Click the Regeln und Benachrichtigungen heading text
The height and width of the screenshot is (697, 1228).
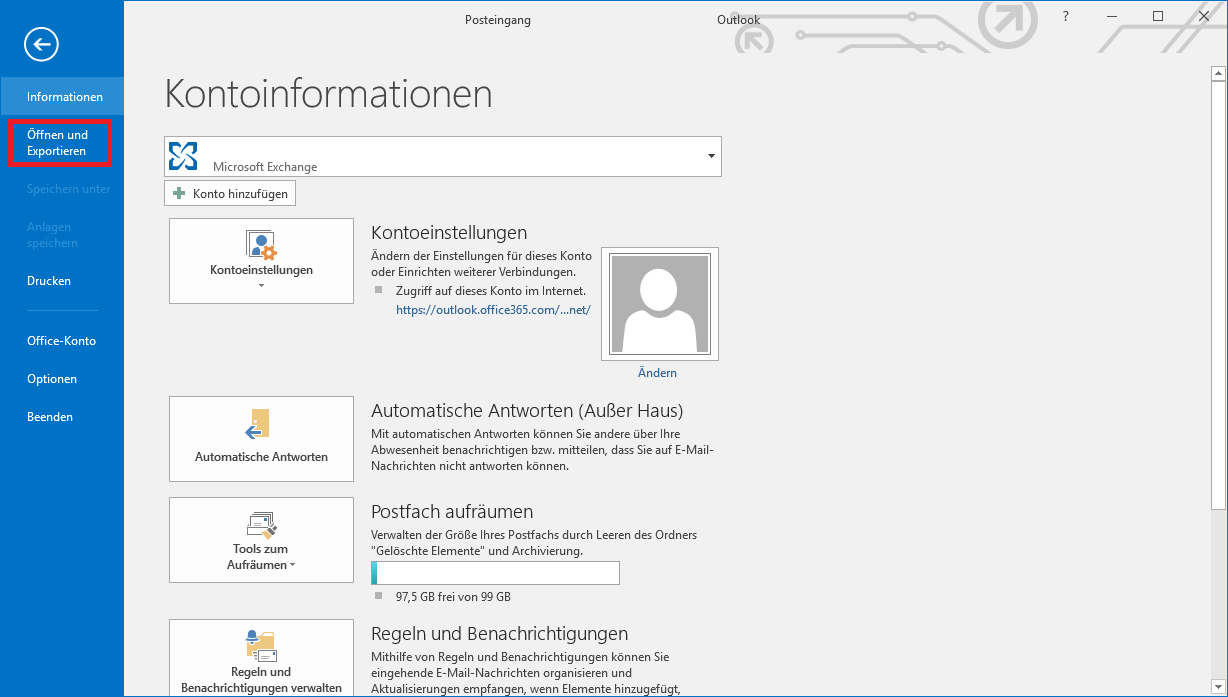pos(499,634)
